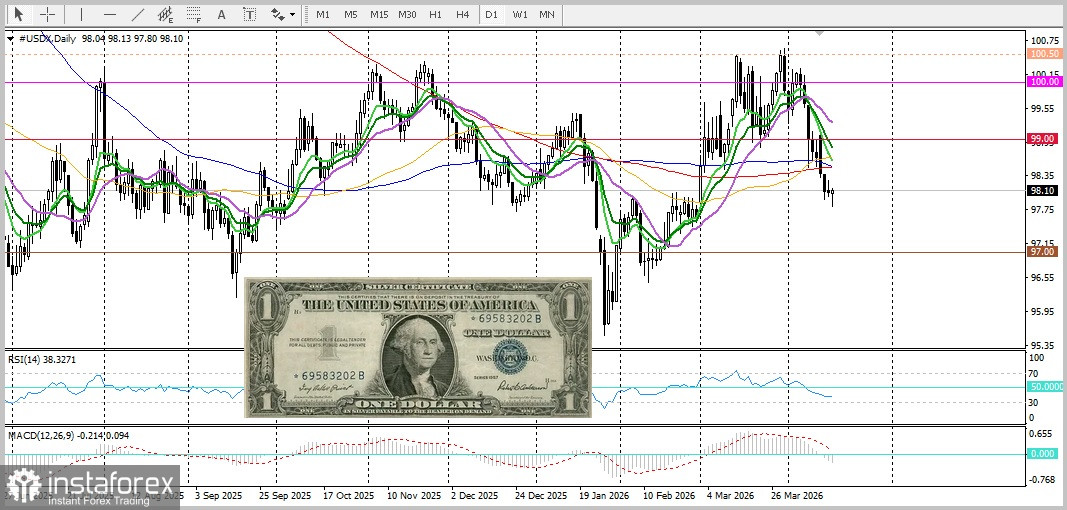
Task: Toggle the H1 timeframe button
Action: click(x=435, y=15)
